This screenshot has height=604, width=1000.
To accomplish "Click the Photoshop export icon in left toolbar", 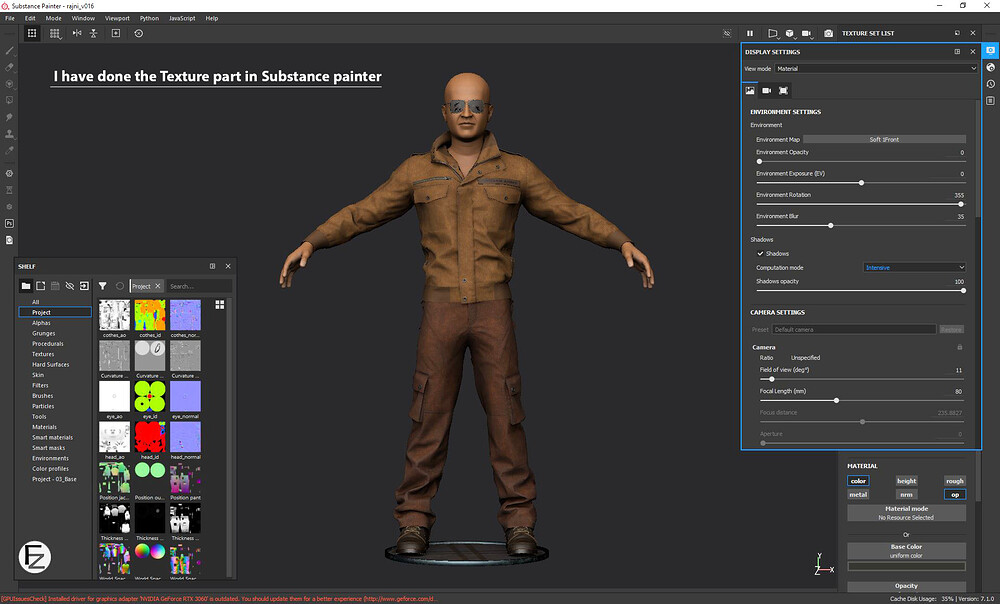I will tap(10, 223).
